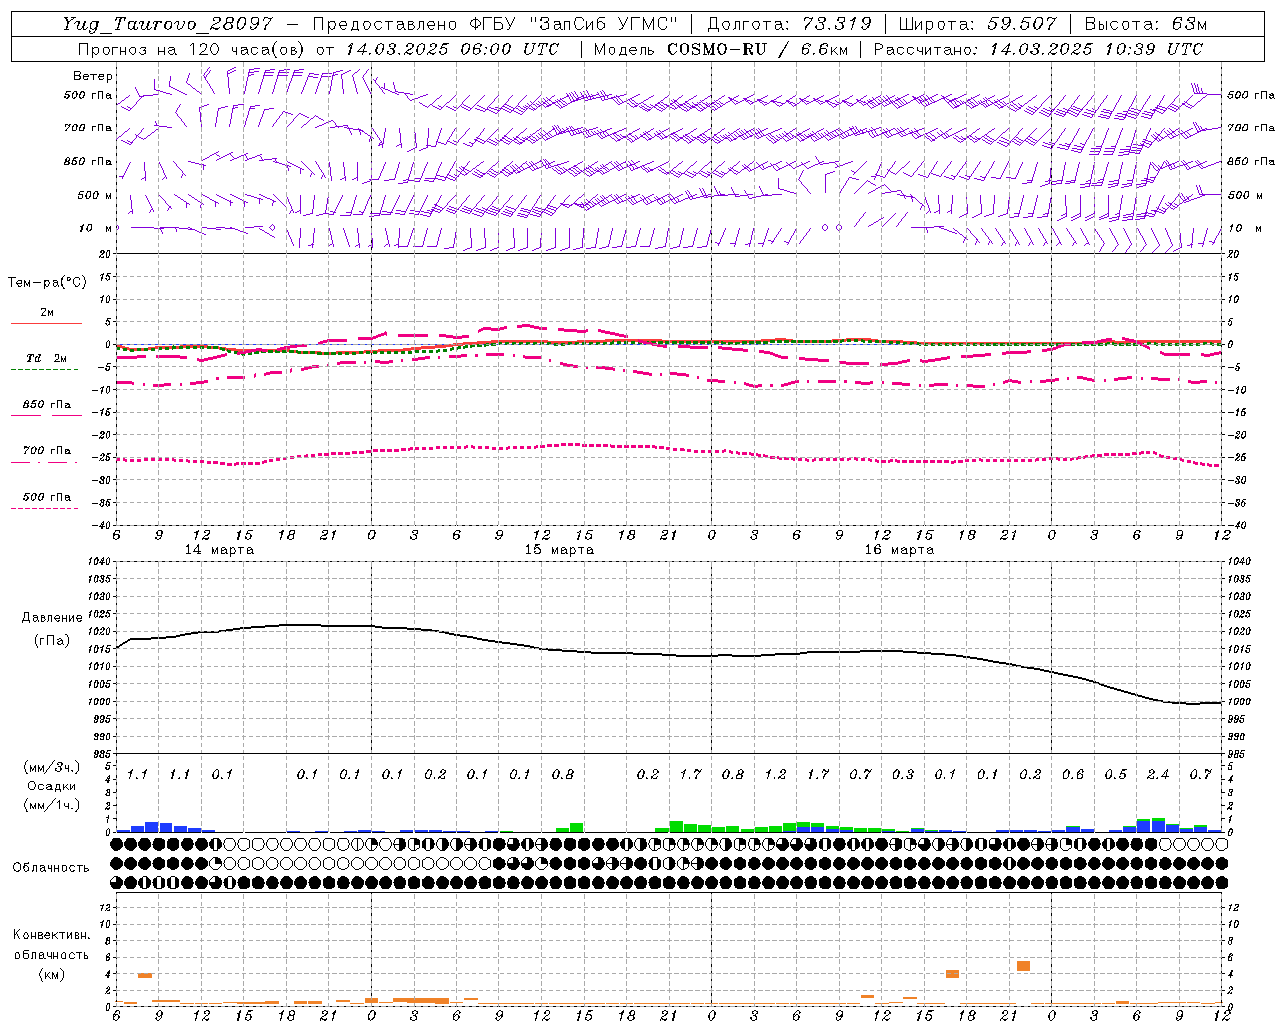Click the 'Широта: 59.507' latitude field

click(x=977, y=24)
